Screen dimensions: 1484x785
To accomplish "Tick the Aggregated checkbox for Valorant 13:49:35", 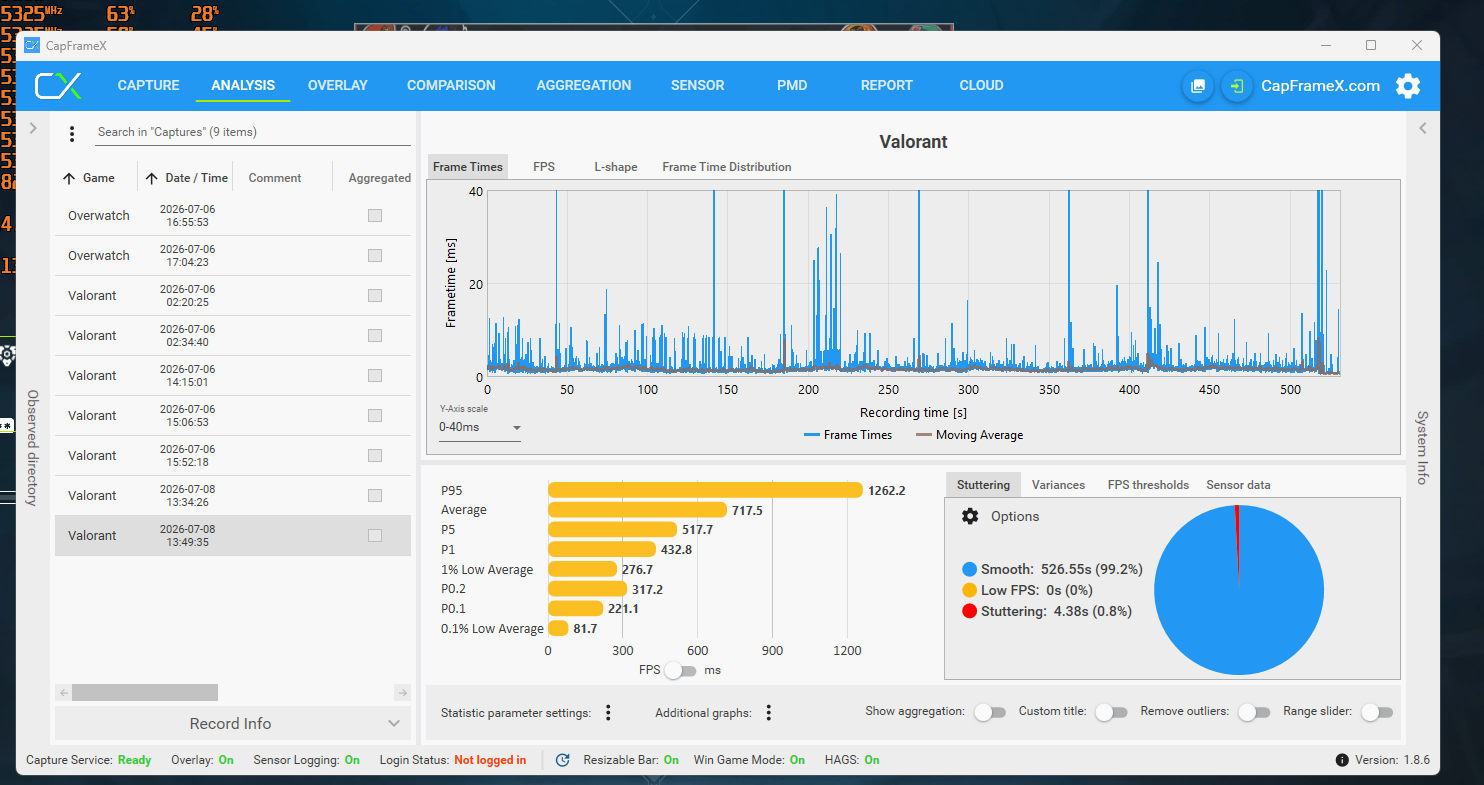I will (375, 535).
